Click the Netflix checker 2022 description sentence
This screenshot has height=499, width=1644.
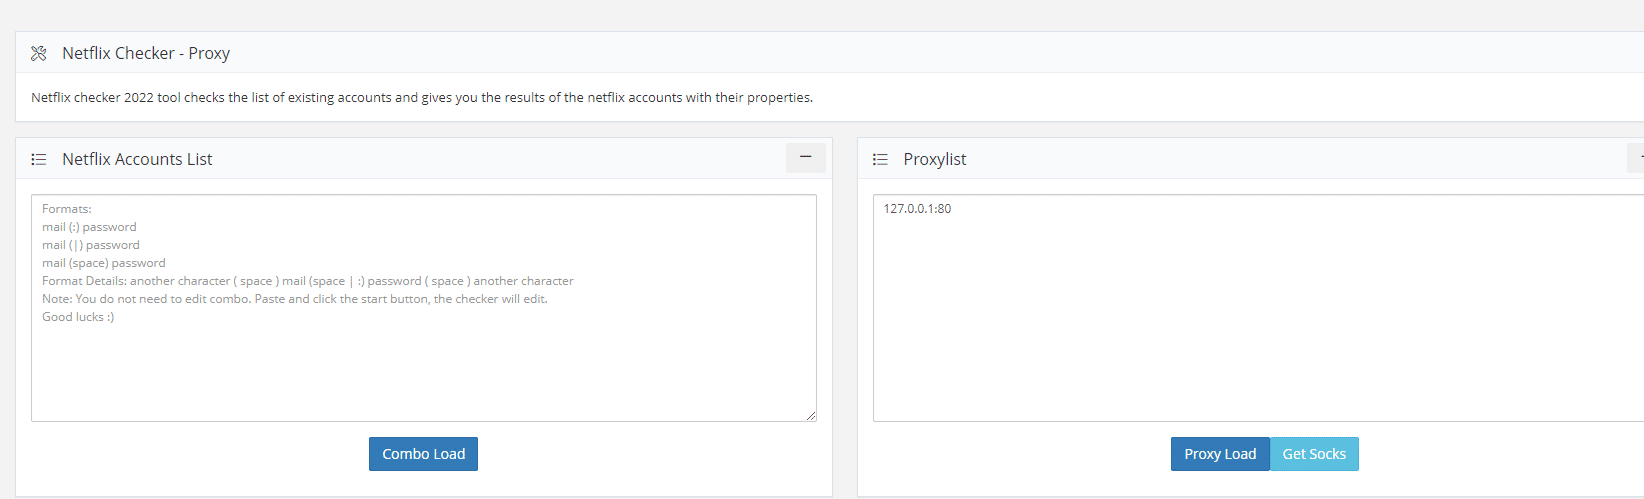[x=421, y=97]
